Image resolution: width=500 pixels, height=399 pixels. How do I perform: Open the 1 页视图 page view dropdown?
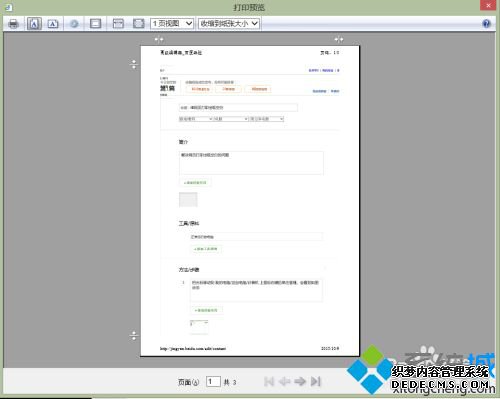[172, 24]
